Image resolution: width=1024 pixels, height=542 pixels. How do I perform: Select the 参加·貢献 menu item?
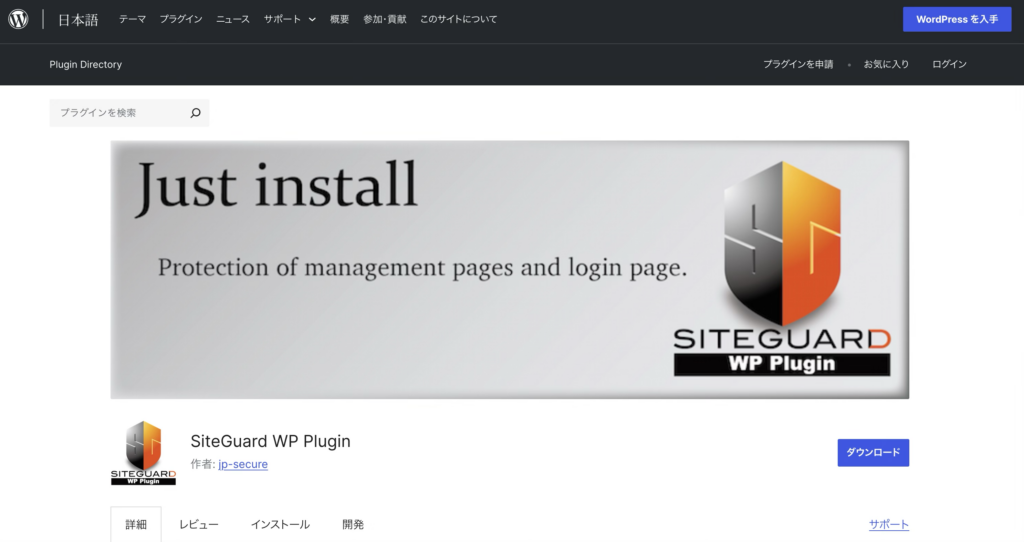pos(385,19)
